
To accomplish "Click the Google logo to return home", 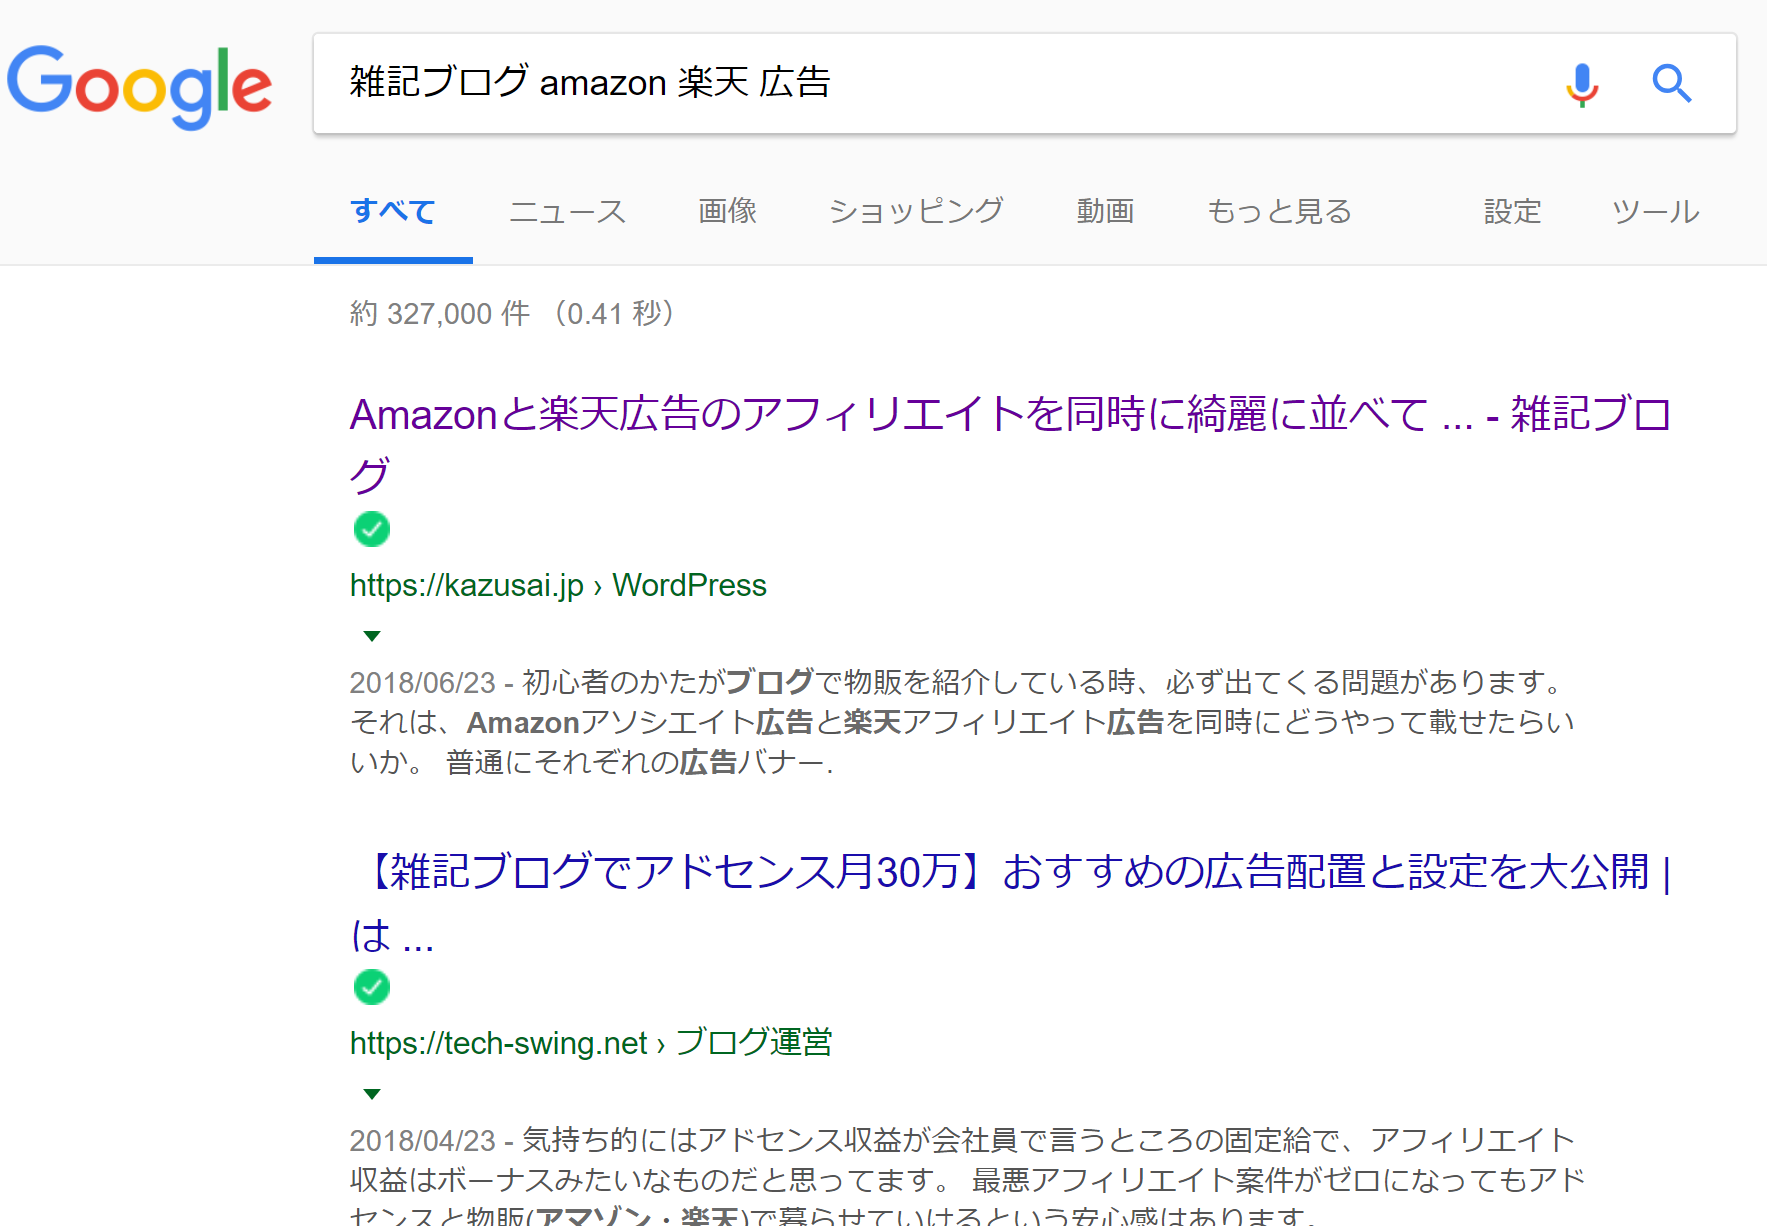I will click(x=140, y=86).
